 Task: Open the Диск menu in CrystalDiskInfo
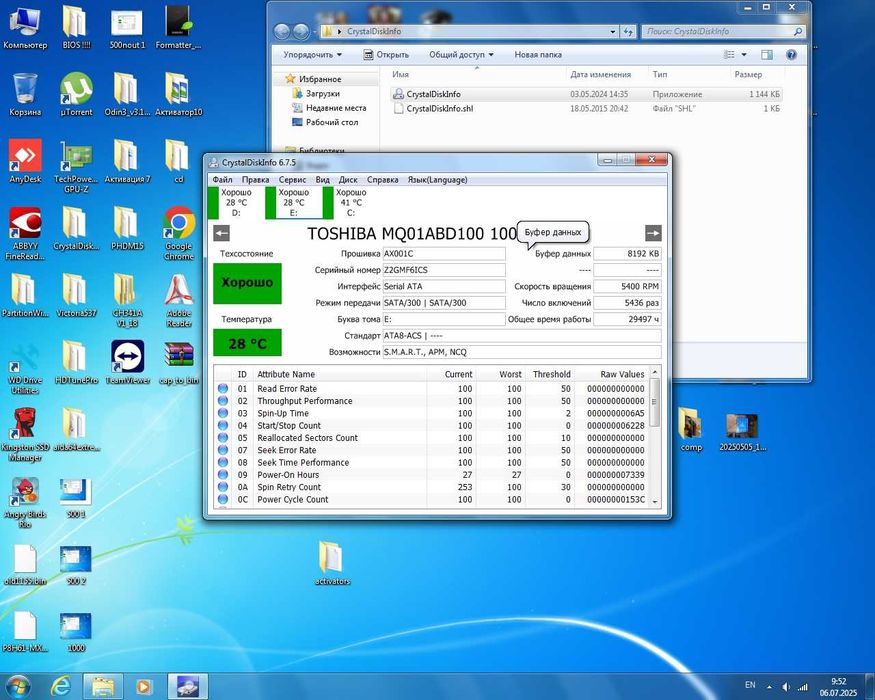348,180
